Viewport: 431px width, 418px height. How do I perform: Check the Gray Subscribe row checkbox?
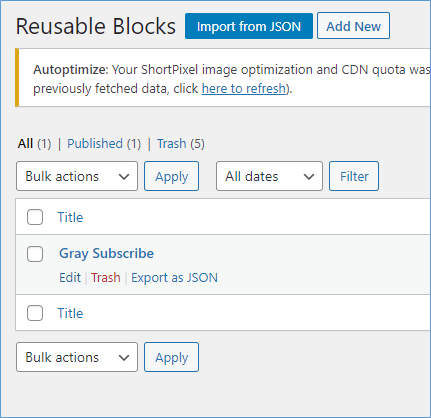tap(35, 254)
